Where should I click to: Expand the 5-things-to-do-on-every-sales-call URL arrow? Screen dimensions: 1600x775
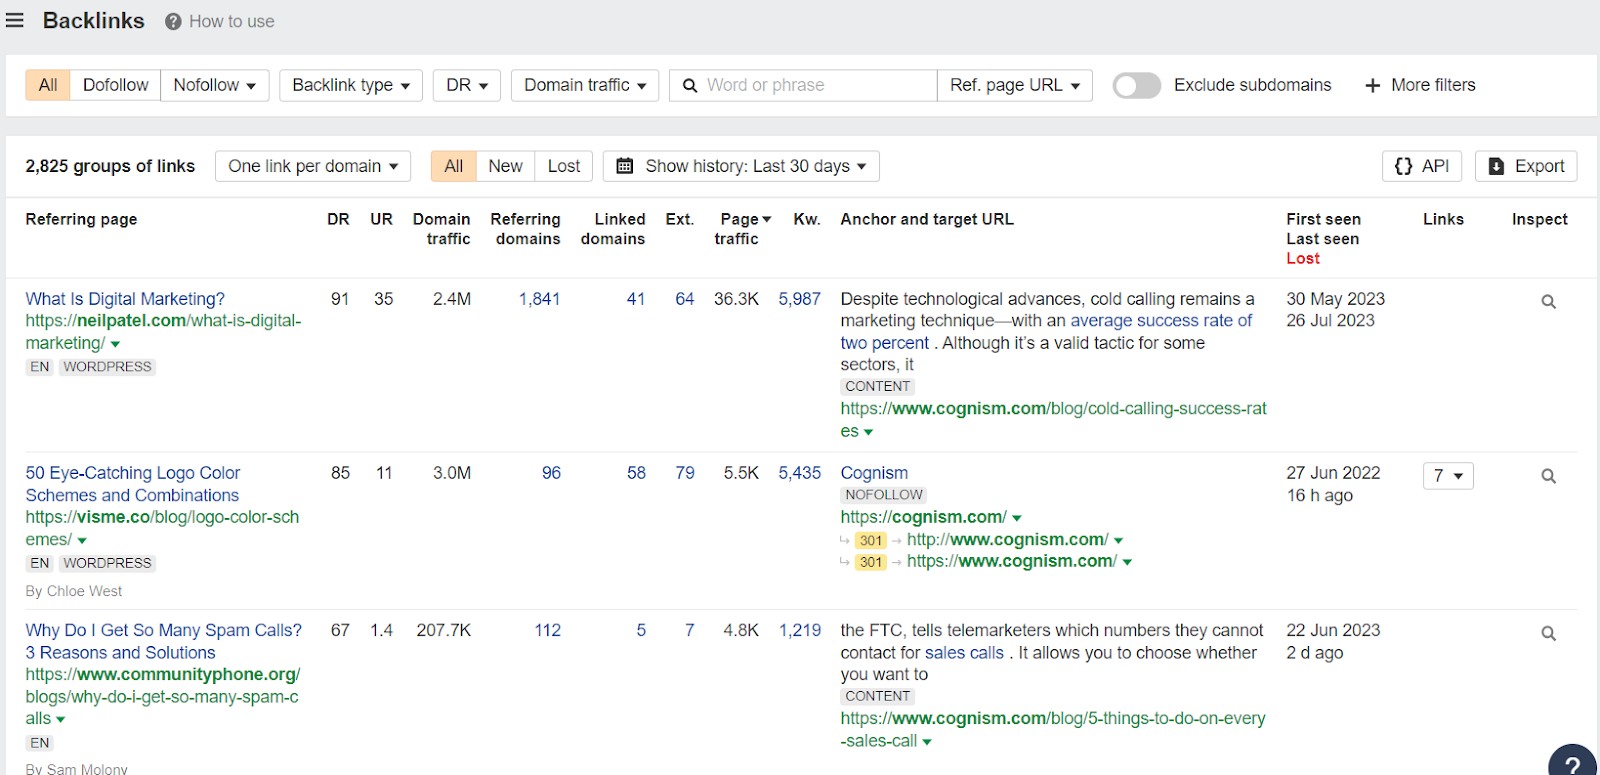click(927, 742)
